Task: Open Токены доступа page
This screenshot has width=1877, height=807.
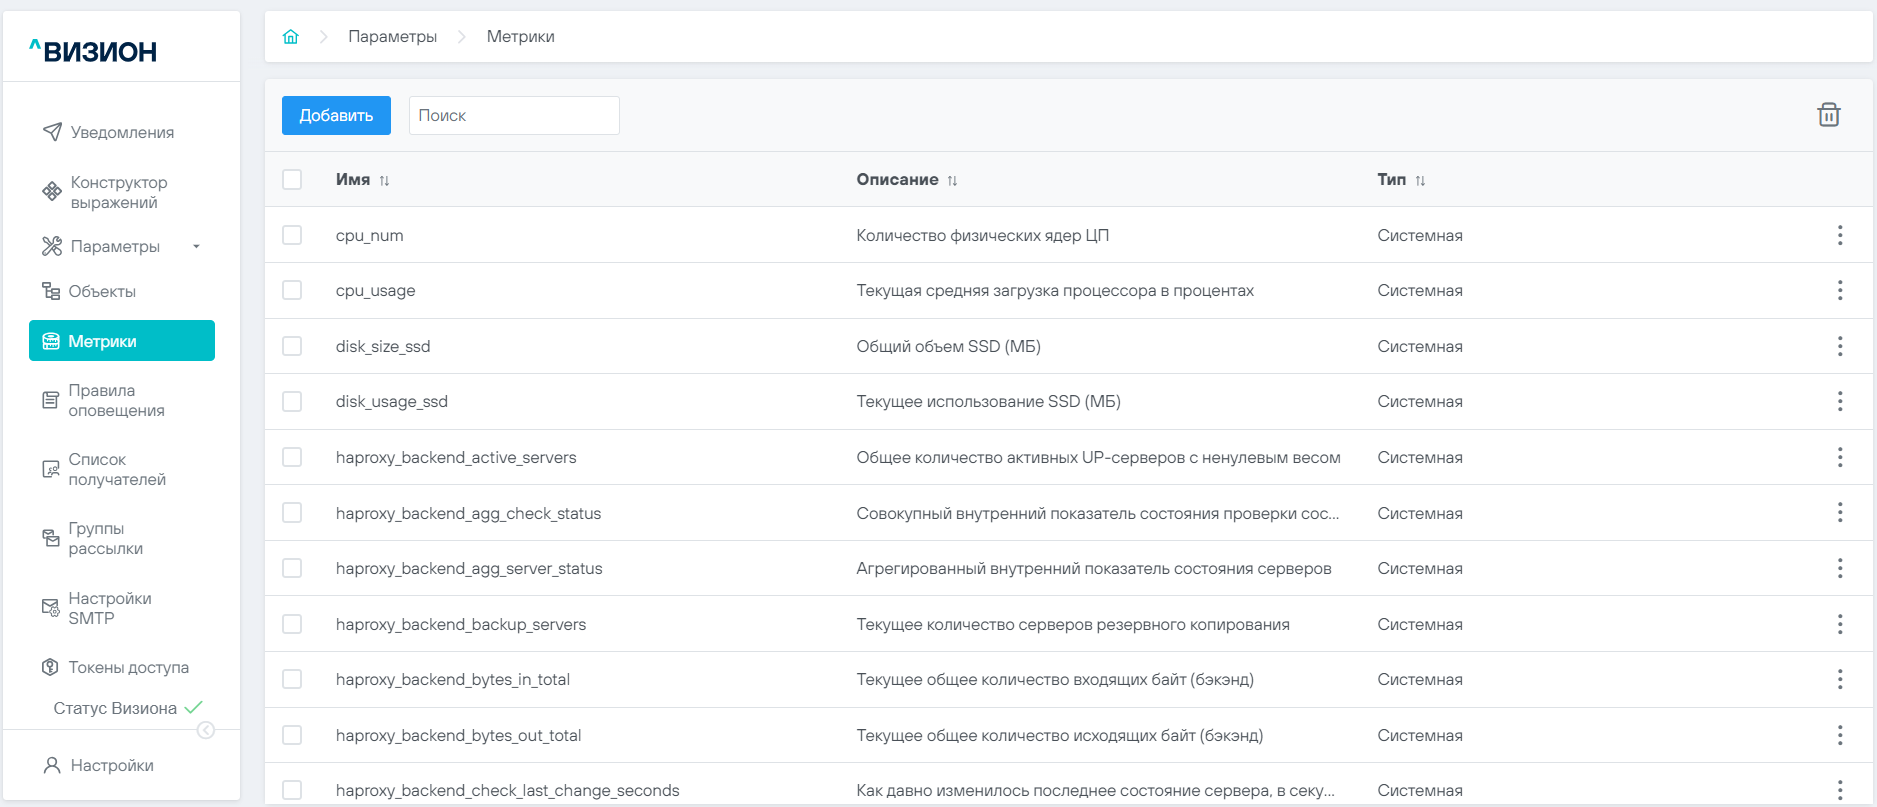Action: click(128, 667)
